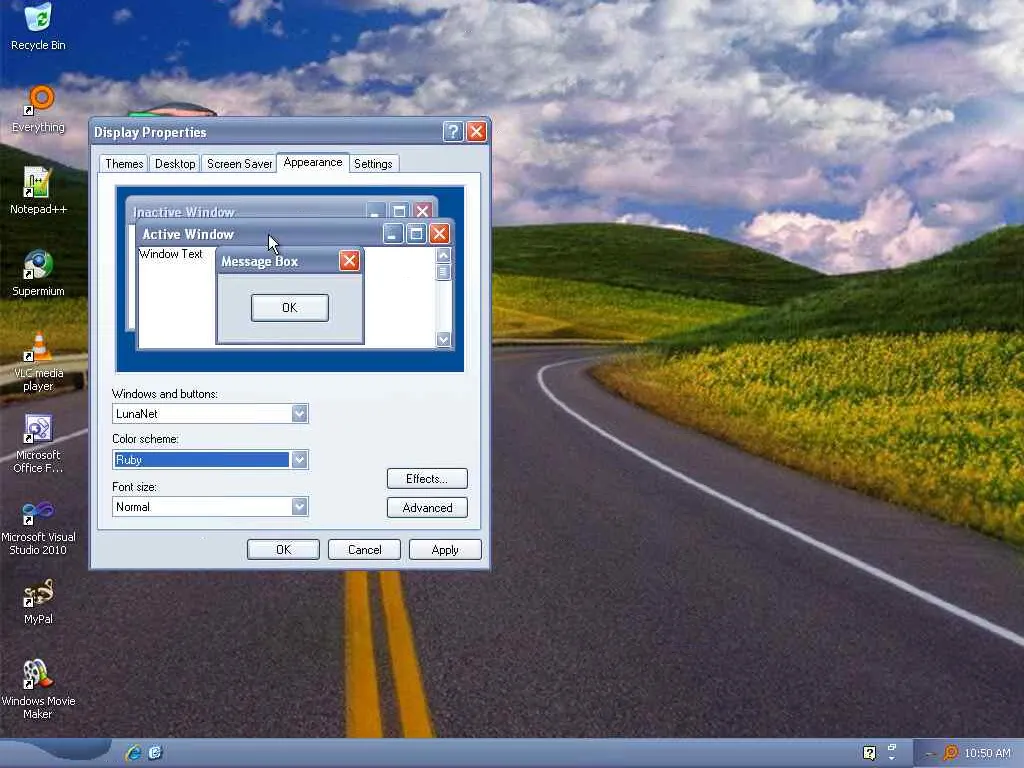Close the Display Properties dialog
The image size is (1024, 768).
(477, 131)
